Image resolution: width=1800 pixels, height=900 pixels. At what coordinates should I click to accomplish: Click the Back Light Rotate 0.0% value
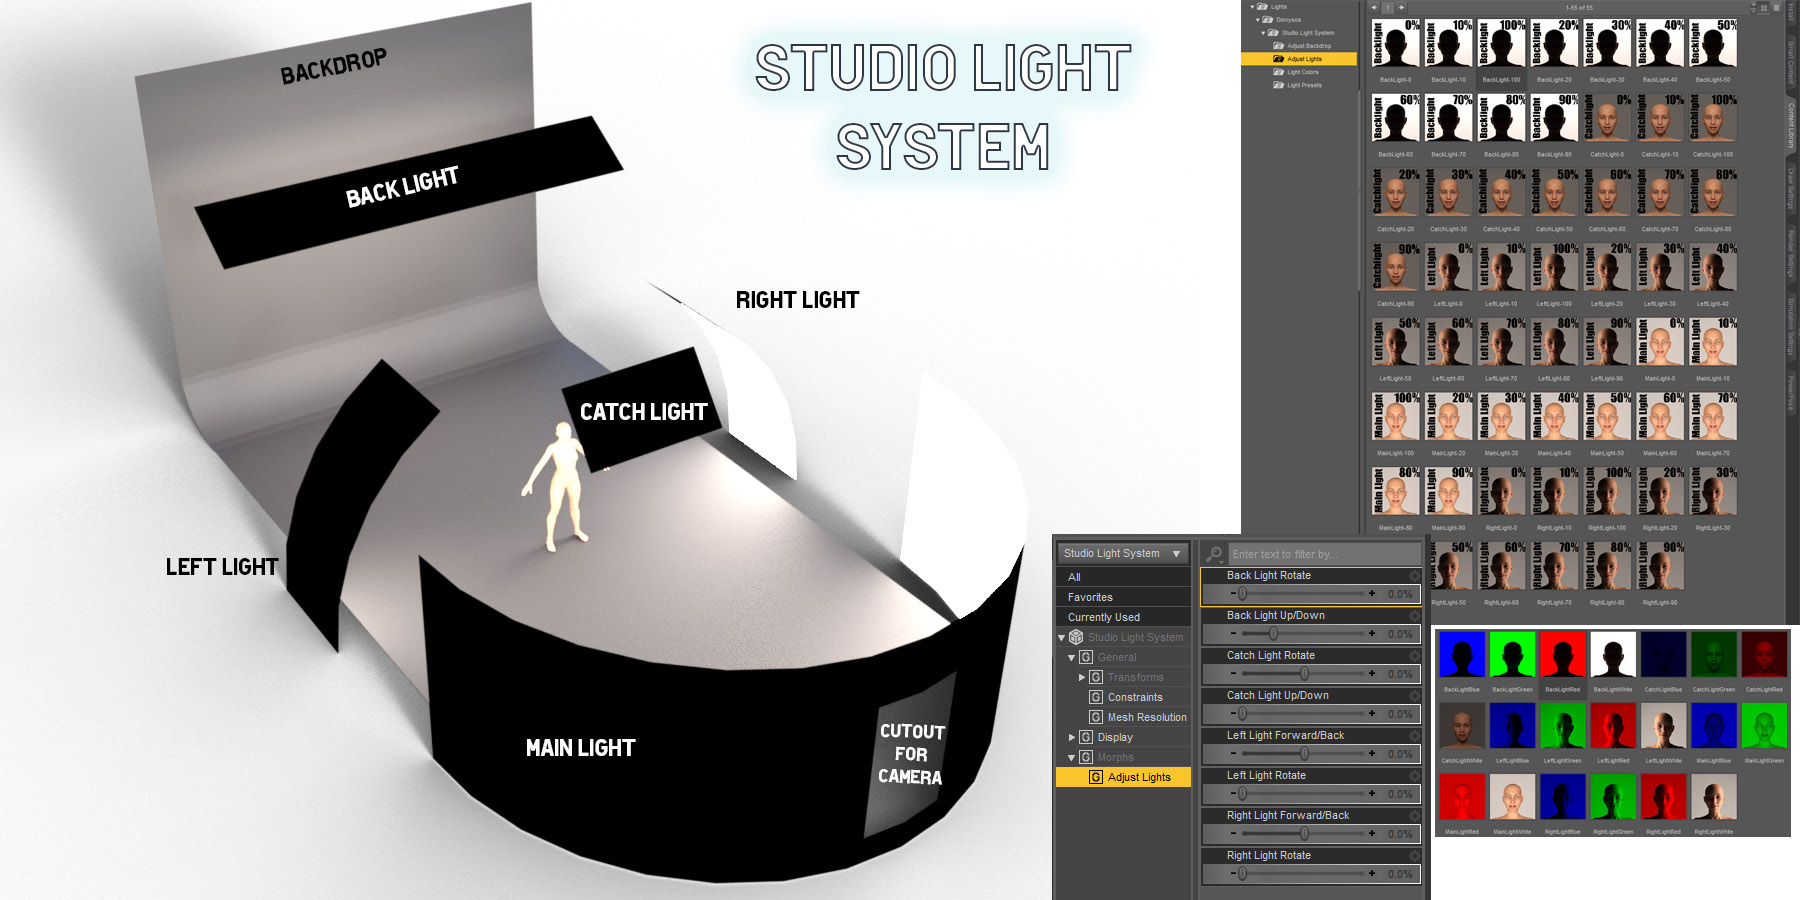click(1400, 594)
